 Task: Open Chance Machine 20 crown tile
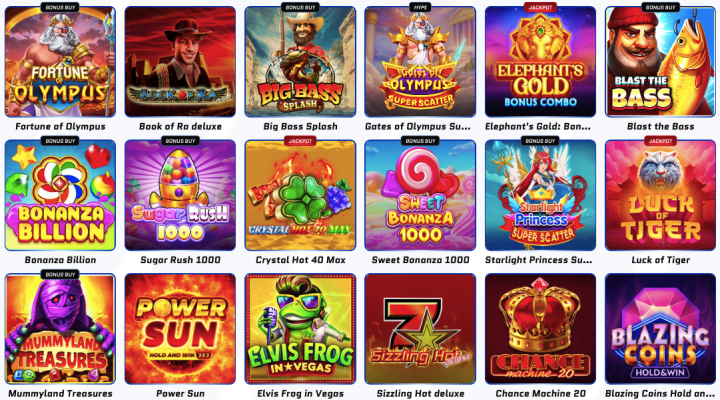pos(540,329)
